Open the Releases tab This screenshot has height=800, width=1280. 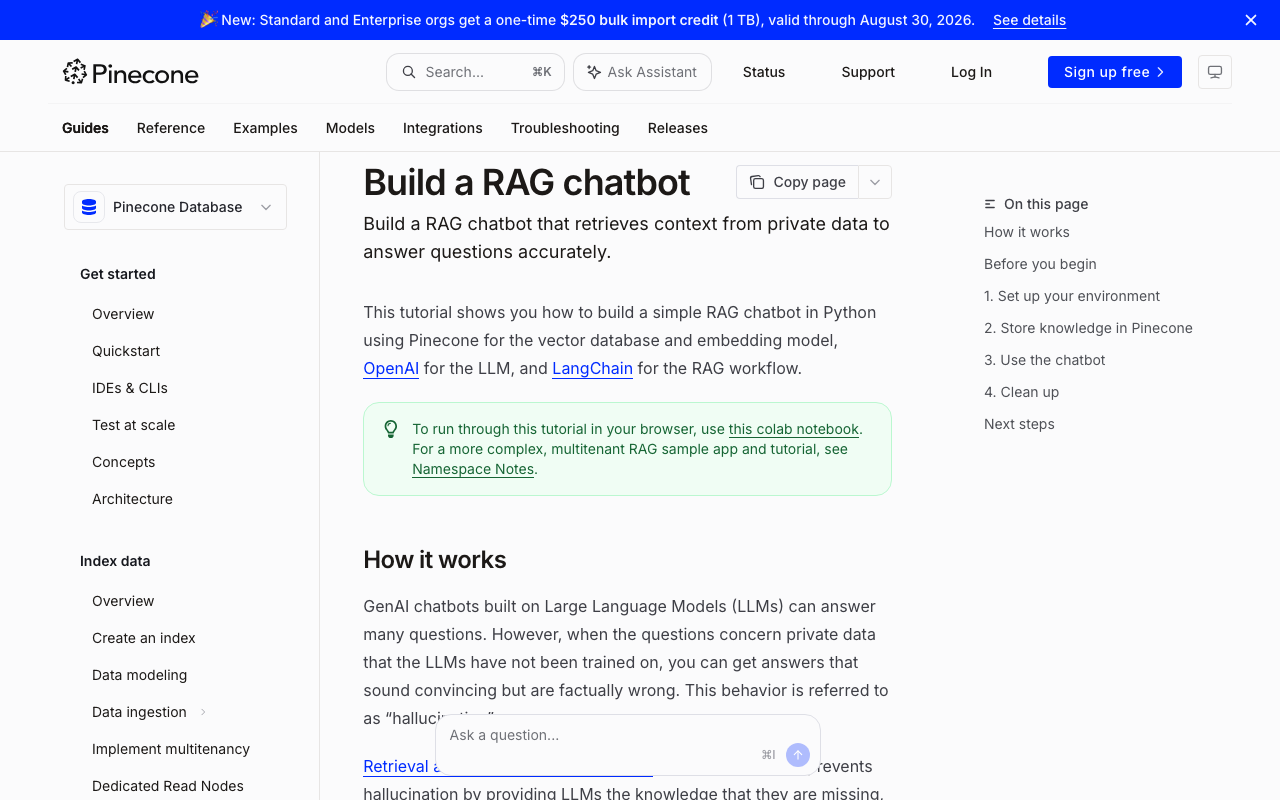coord(678,128)
